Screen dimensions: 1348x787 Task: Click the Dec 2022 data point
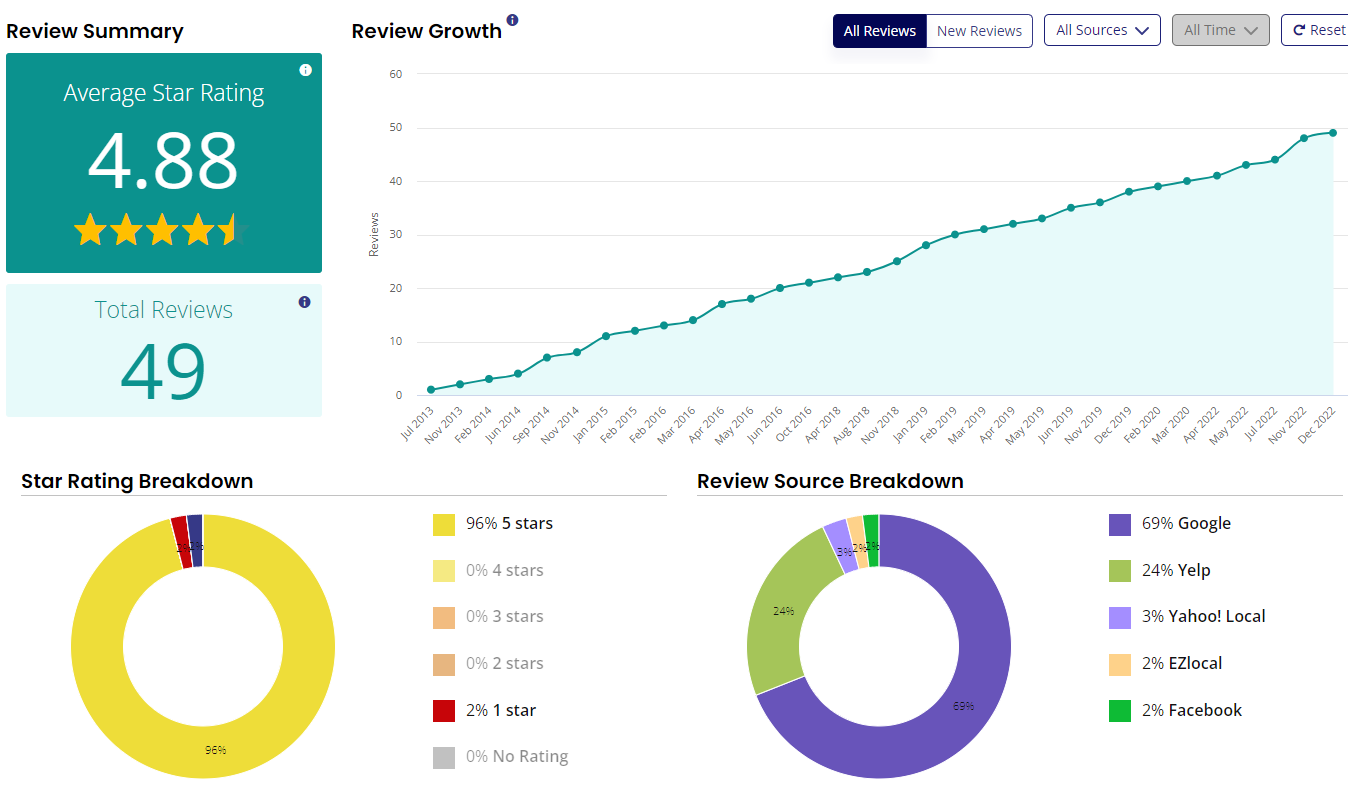(x=1333, y=132)
